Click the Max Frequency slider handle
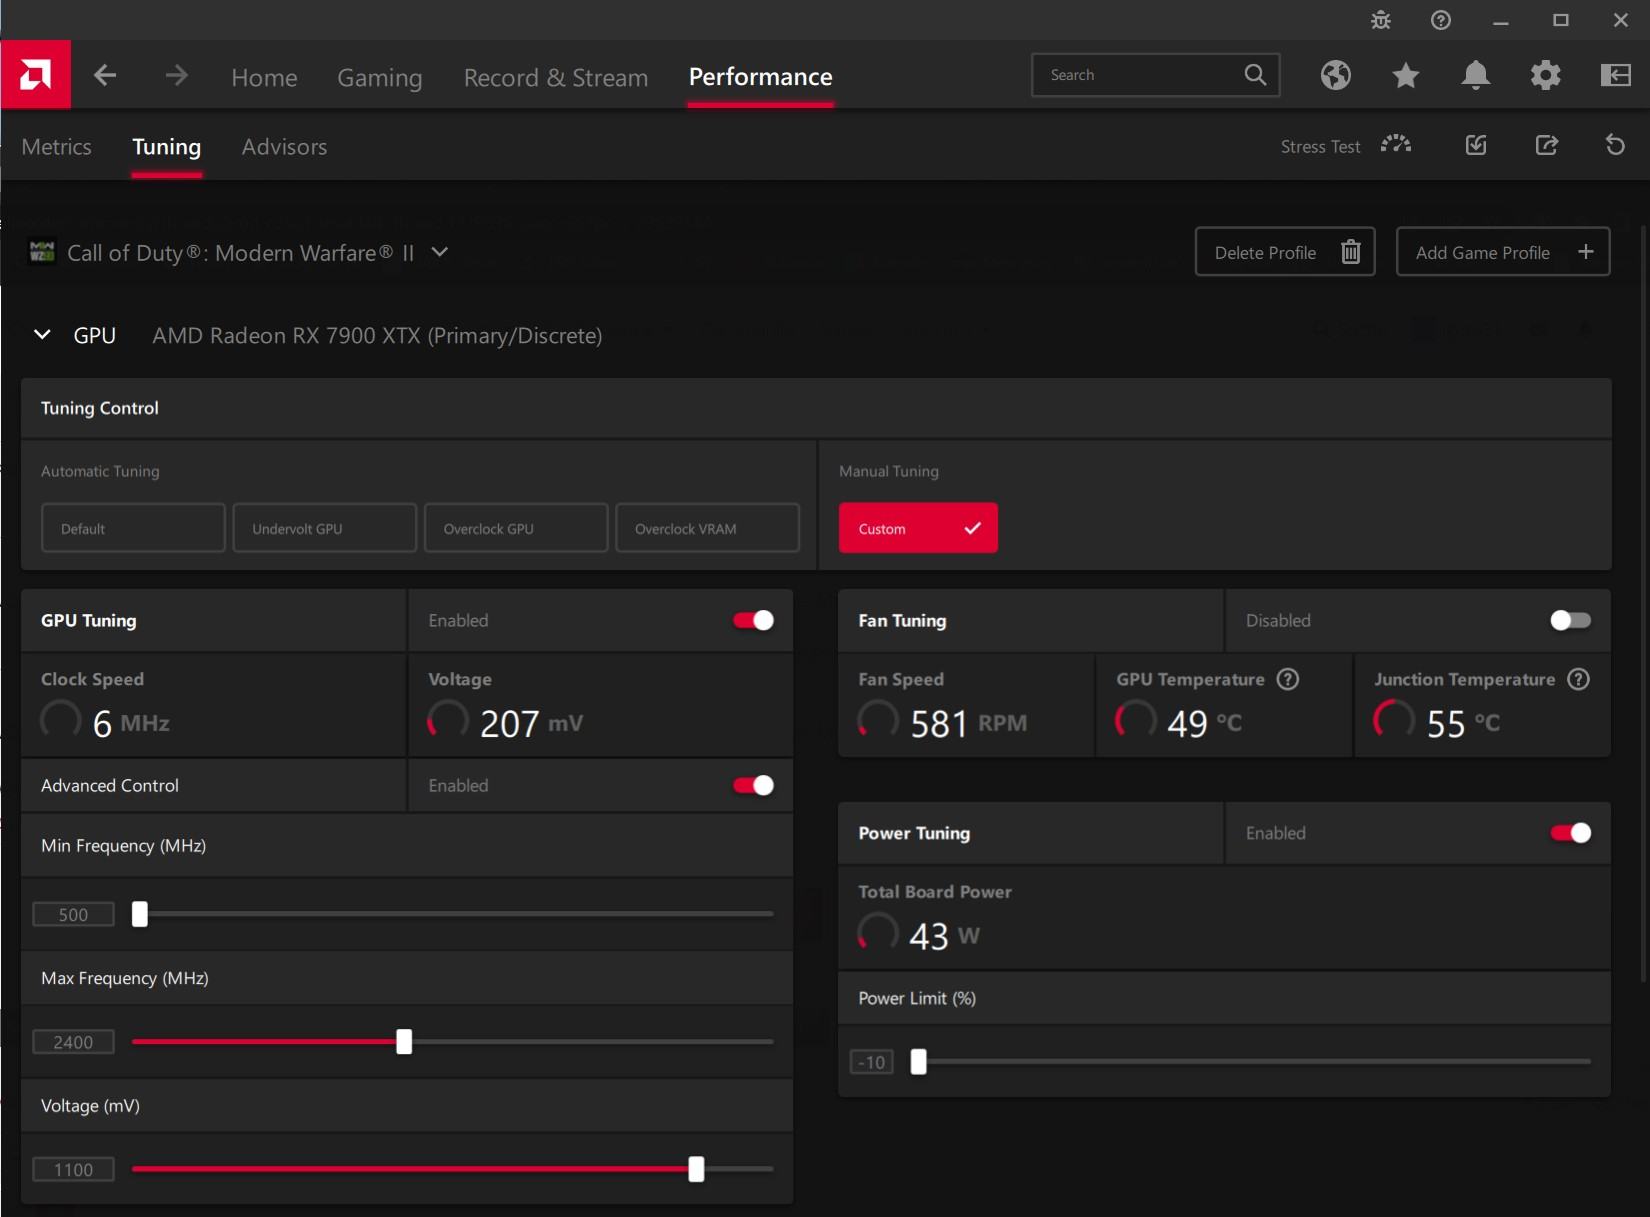 [404, 1041]
